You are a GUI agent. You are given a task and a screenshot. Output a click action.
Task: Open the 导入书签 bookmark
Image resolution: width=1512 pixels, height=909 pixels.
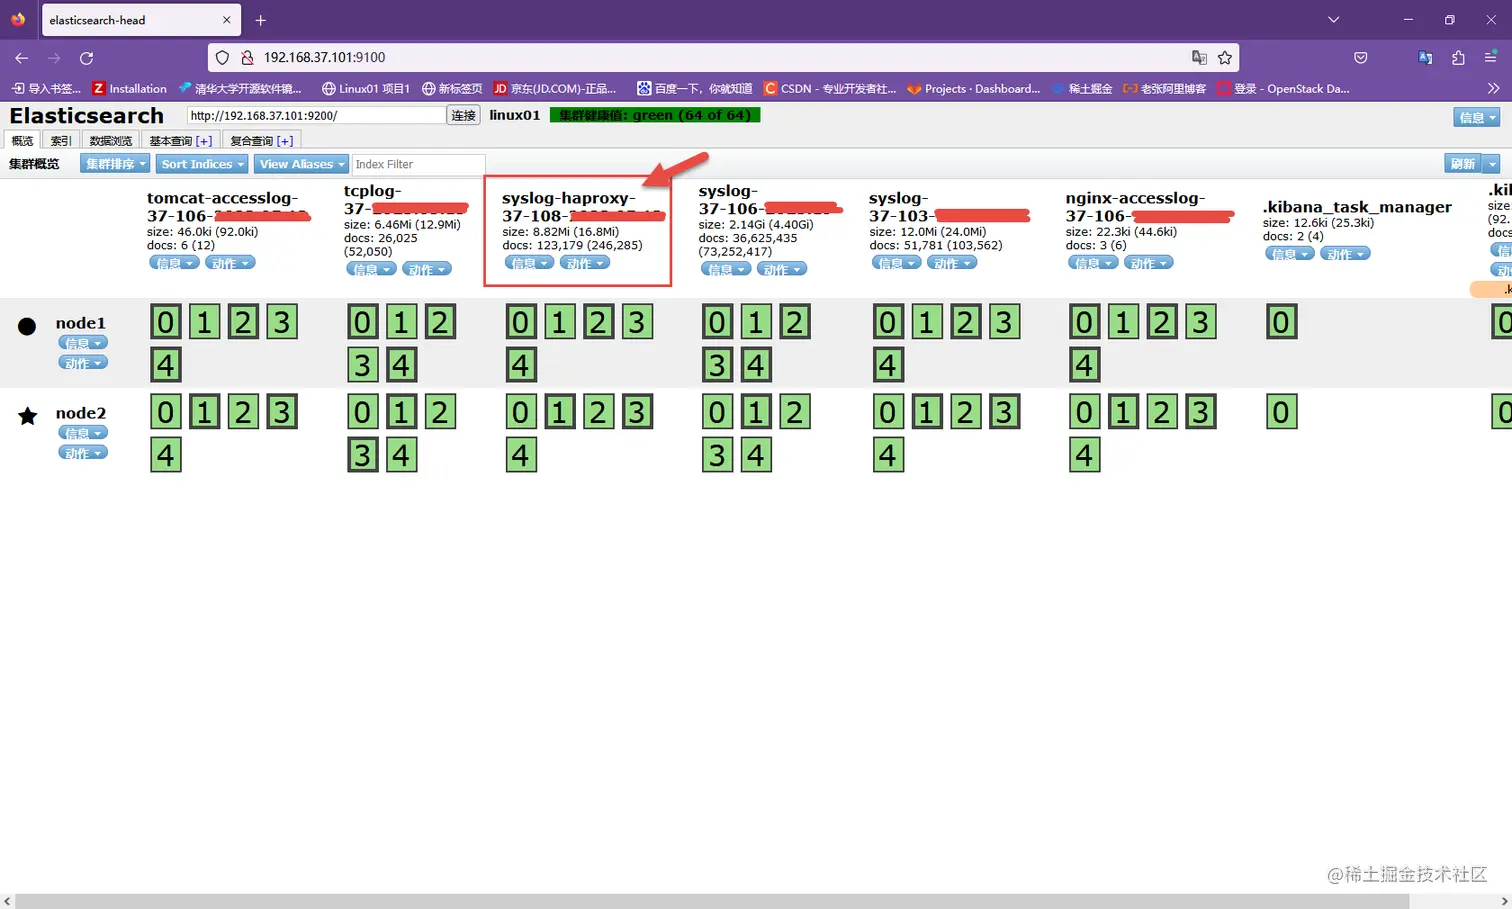(x=46, y=88)
